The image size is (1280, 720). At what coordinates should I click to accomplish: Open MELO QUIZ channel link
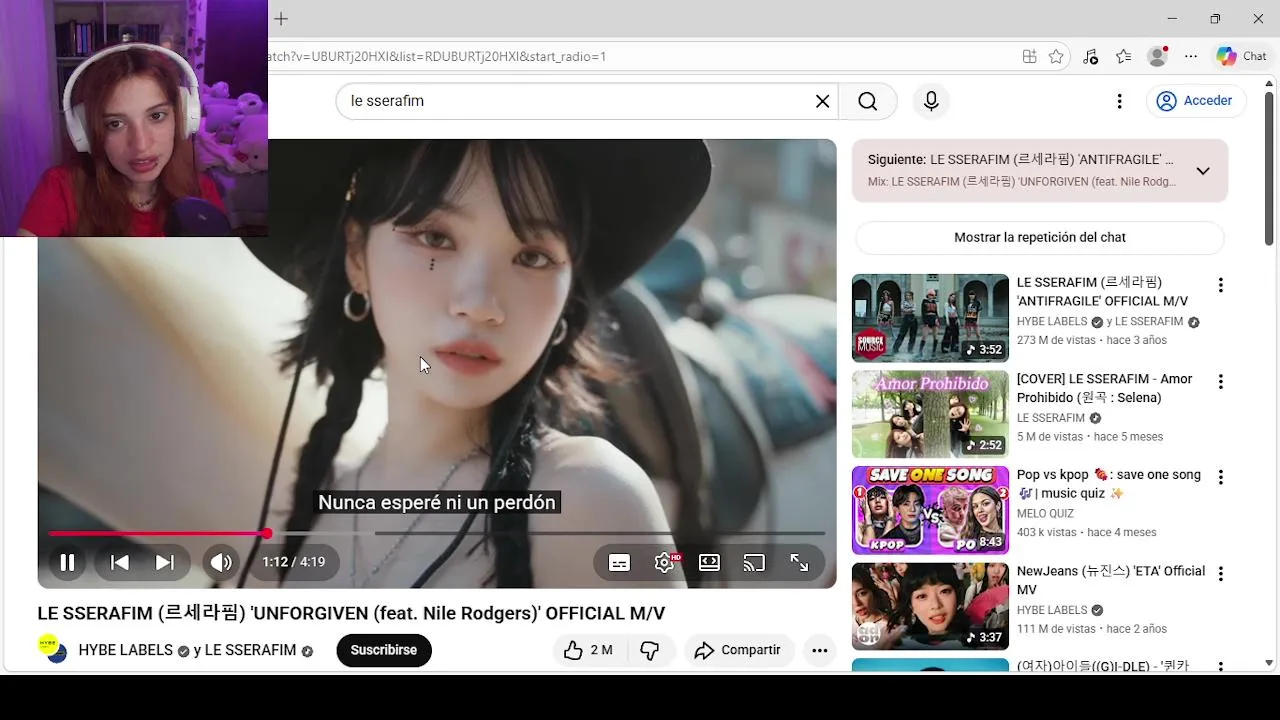point(1045,514)
